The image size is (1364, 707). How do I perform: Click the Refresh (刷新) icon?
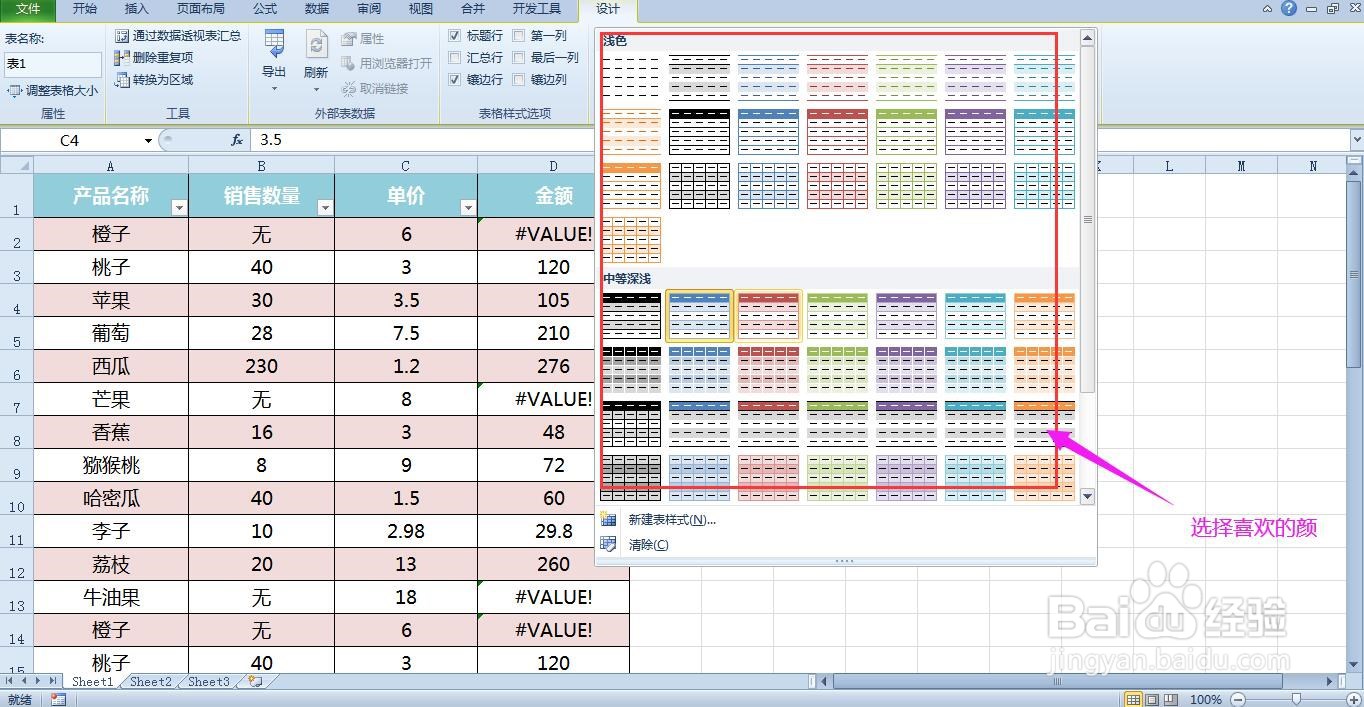click(x=316, y=45)
